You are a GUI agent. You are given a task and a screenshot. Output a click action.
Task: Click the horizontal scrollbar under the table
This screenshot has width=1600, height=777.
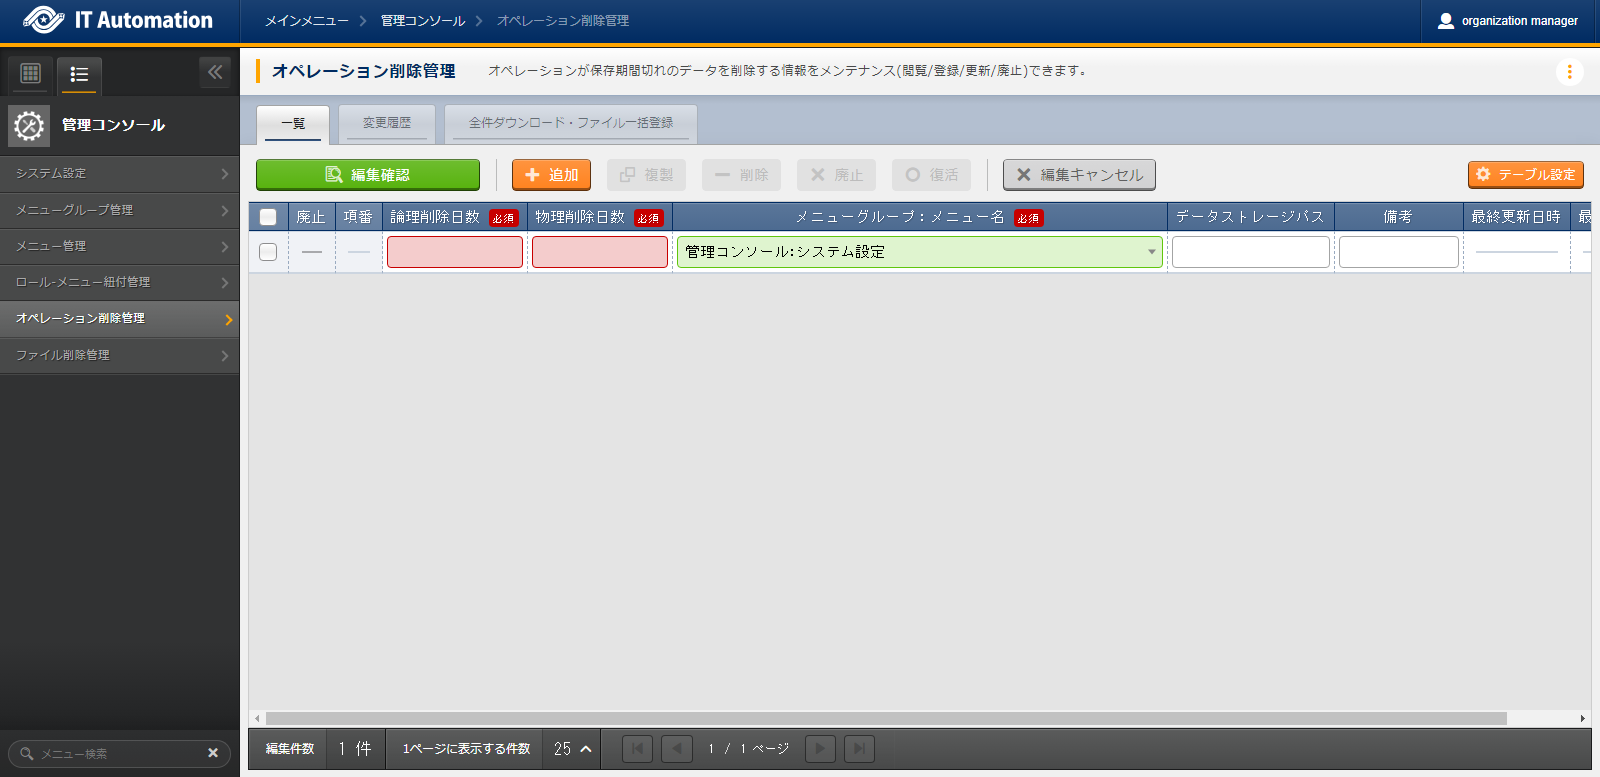click(x=885, y=718)
